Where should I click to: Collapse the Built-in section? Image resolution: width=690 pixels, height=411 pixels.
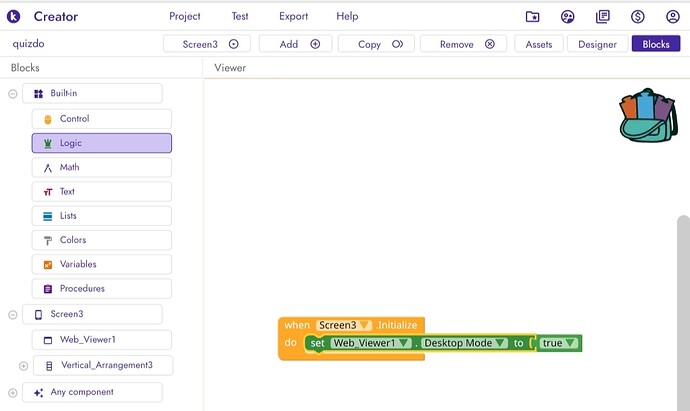[13, 94]
